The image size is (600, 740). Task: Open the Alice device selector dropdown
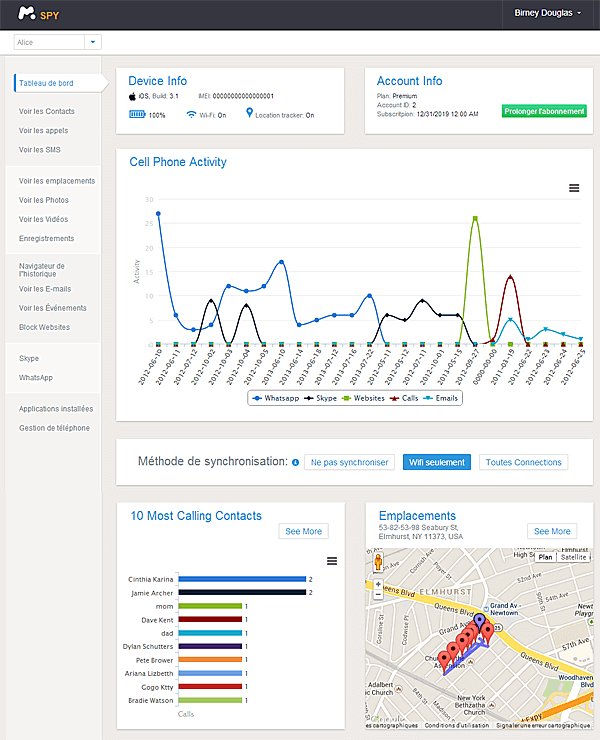click(x=93, y=42)
